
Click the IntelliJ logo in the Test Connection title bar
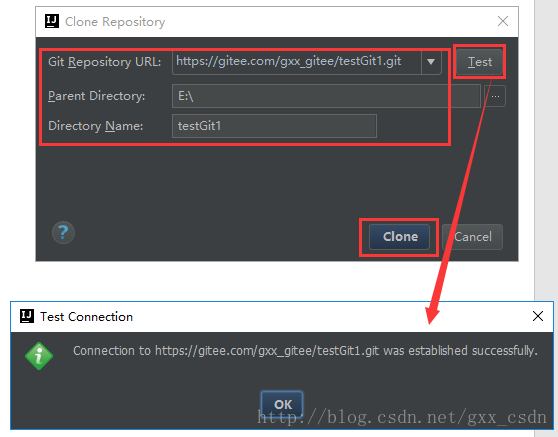click(27, 316)
